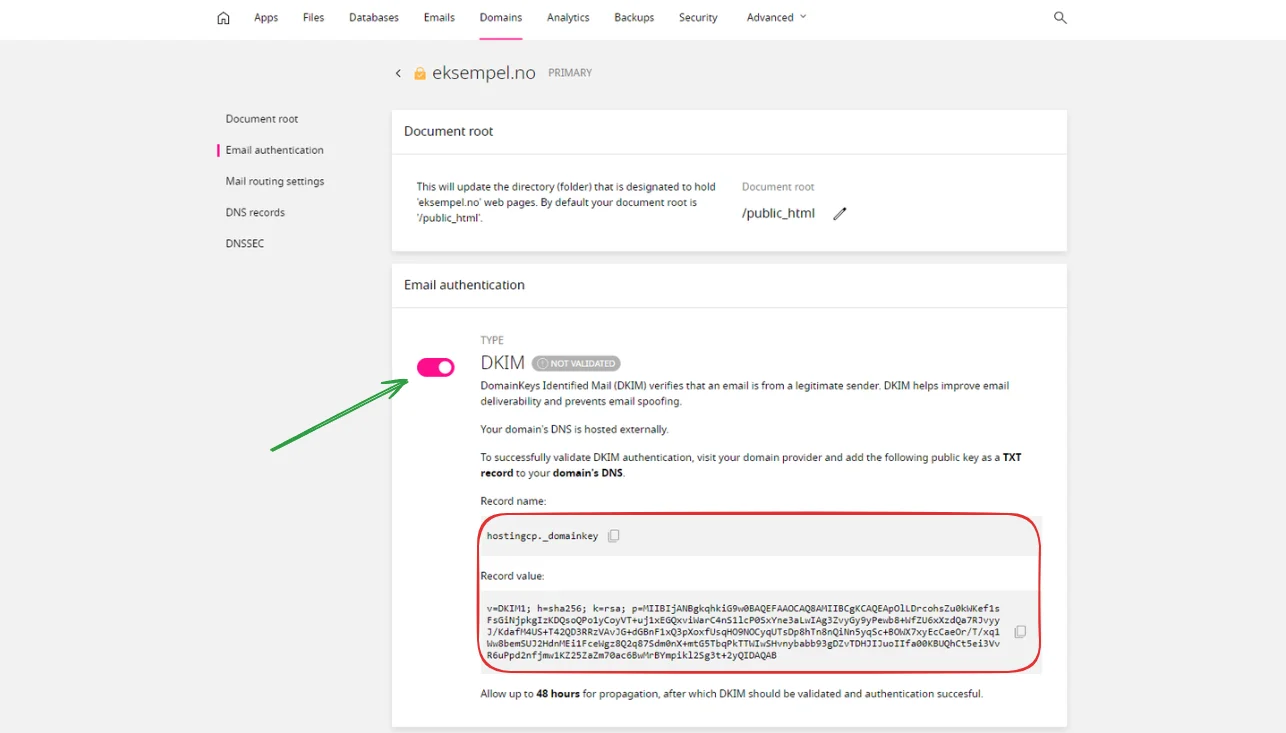
Task: Edit document root with the pencil icon
Action: (840, 213)
